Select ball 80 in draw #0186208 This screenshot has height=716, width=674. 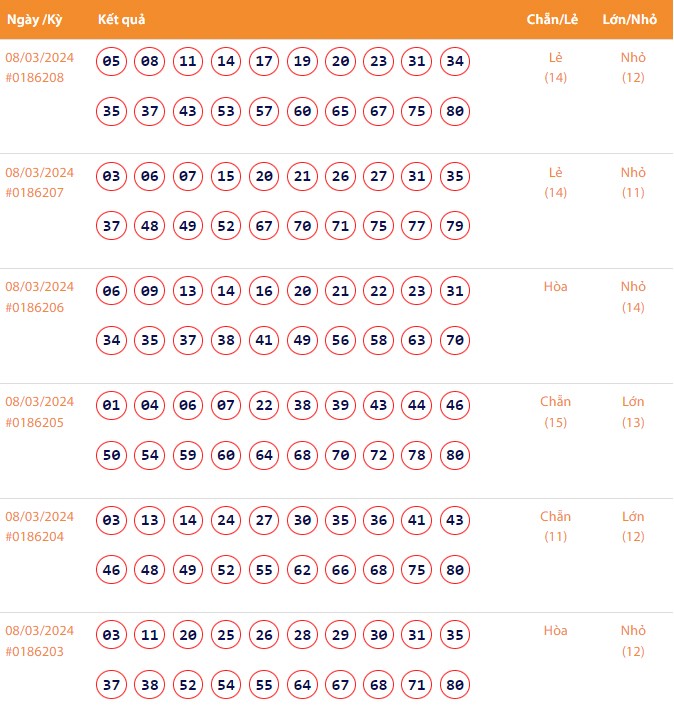click(x=455, y=111)
